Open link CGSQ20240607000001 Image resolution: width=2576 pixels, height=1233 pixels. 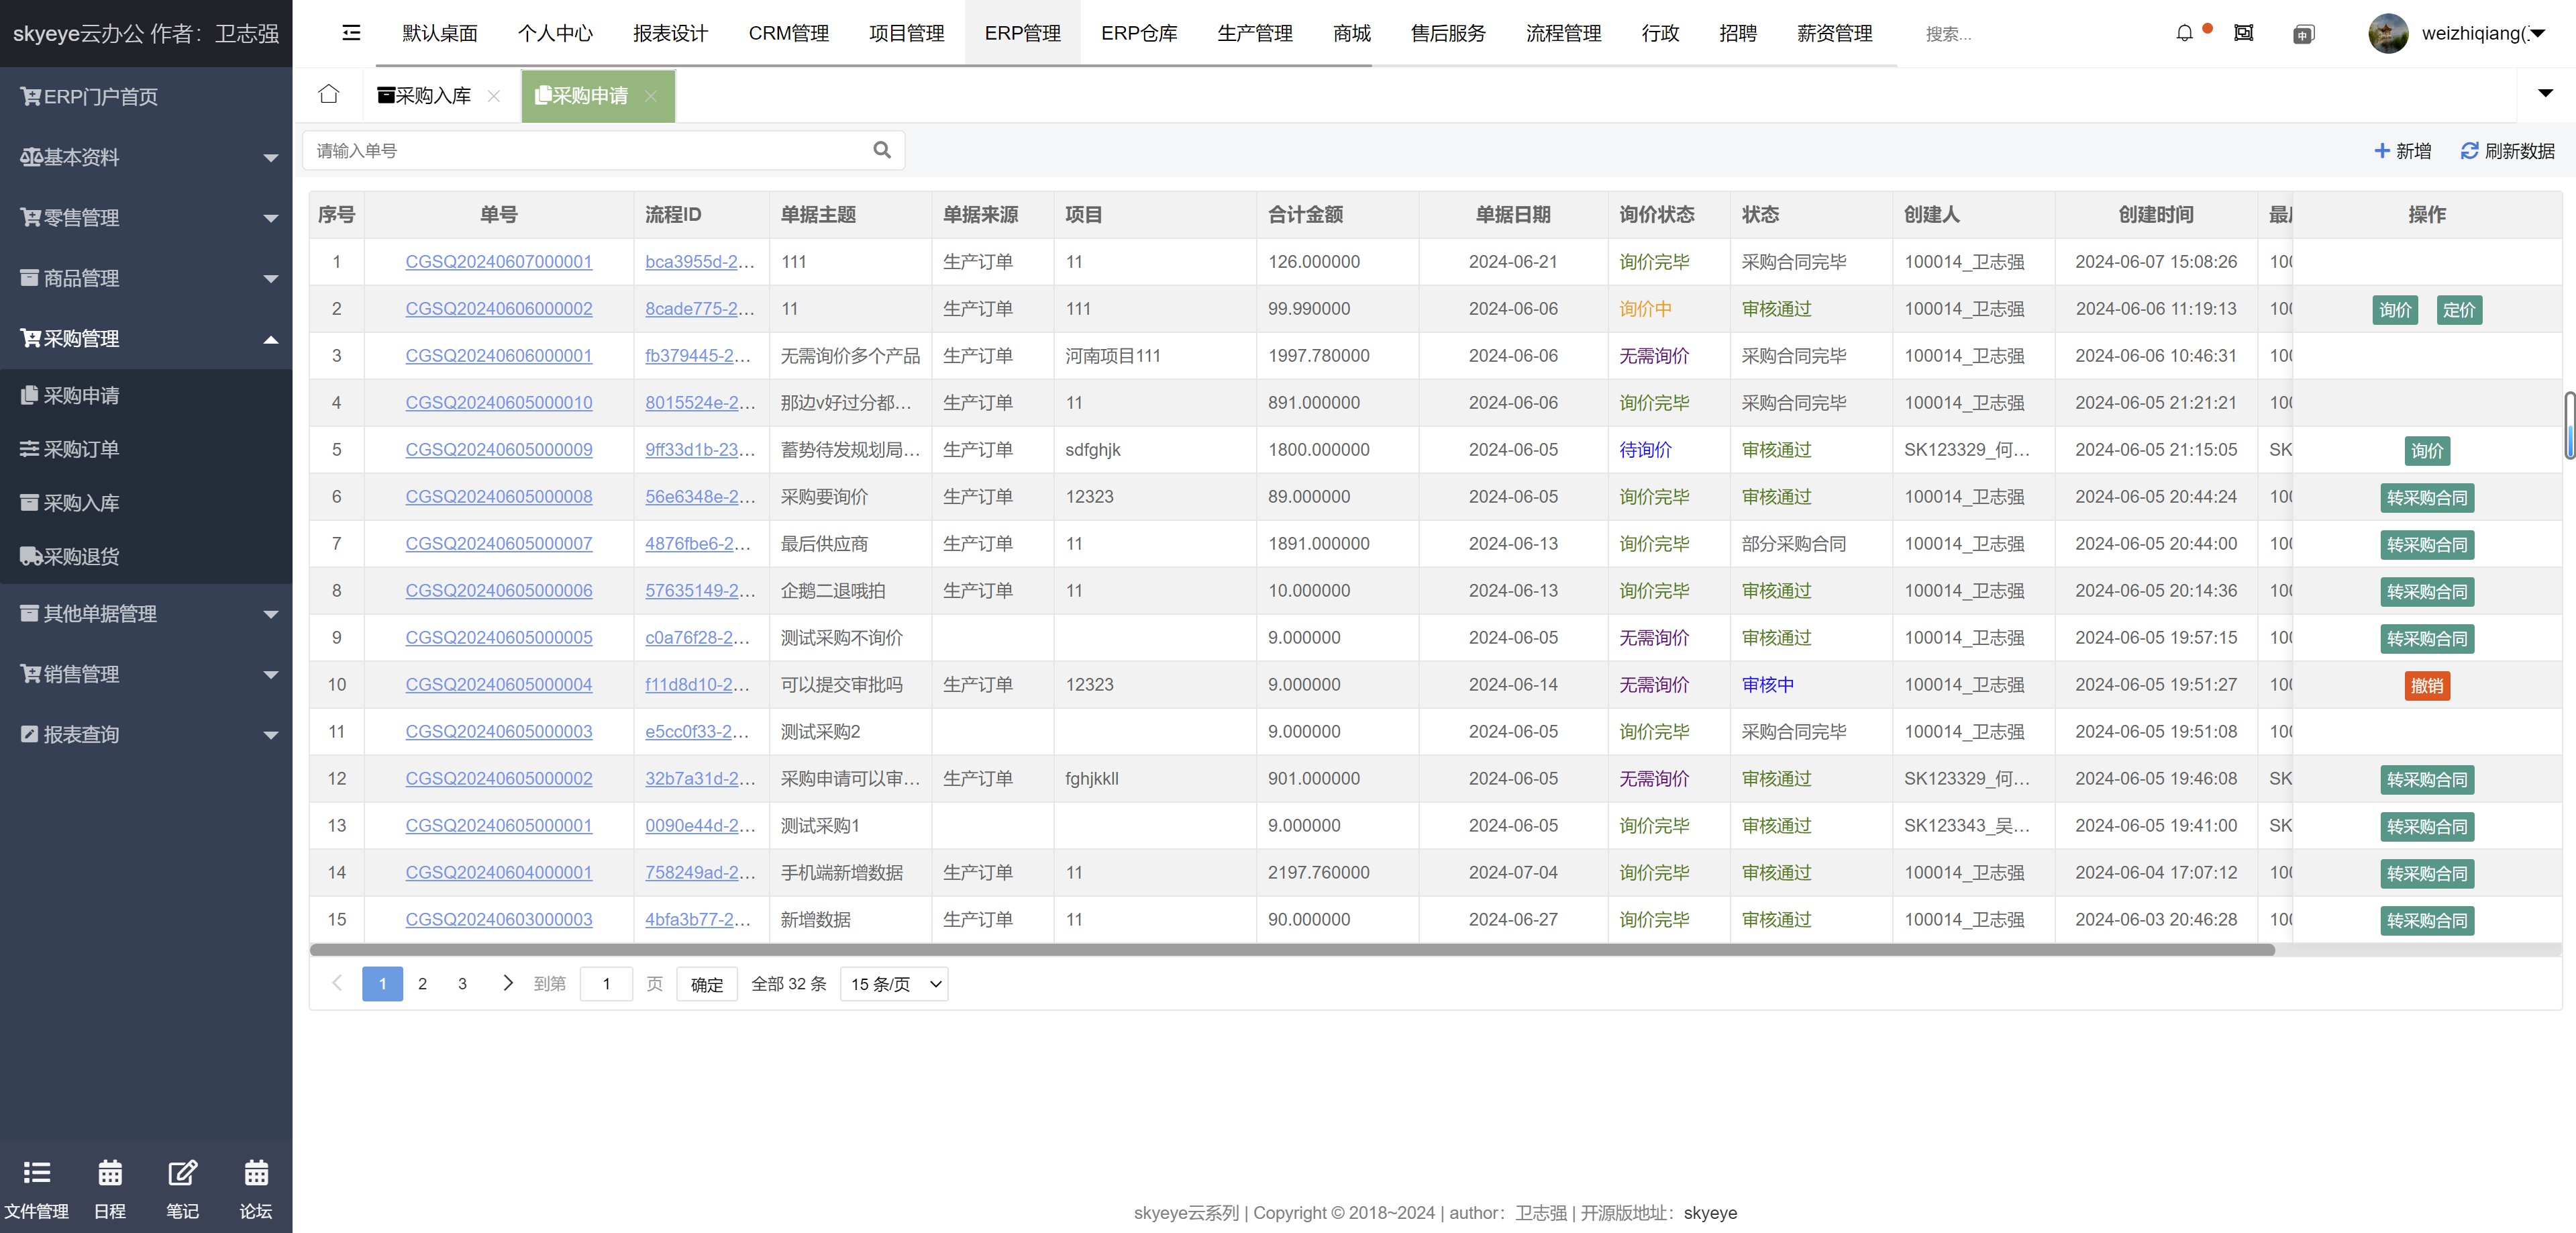498,262
